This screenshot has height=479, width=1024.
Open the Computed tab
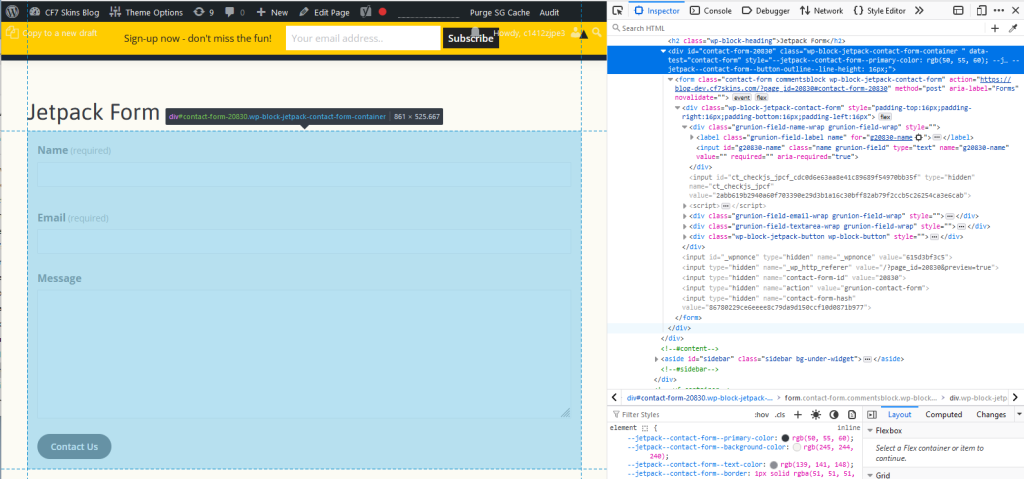[x=943, y=414]
